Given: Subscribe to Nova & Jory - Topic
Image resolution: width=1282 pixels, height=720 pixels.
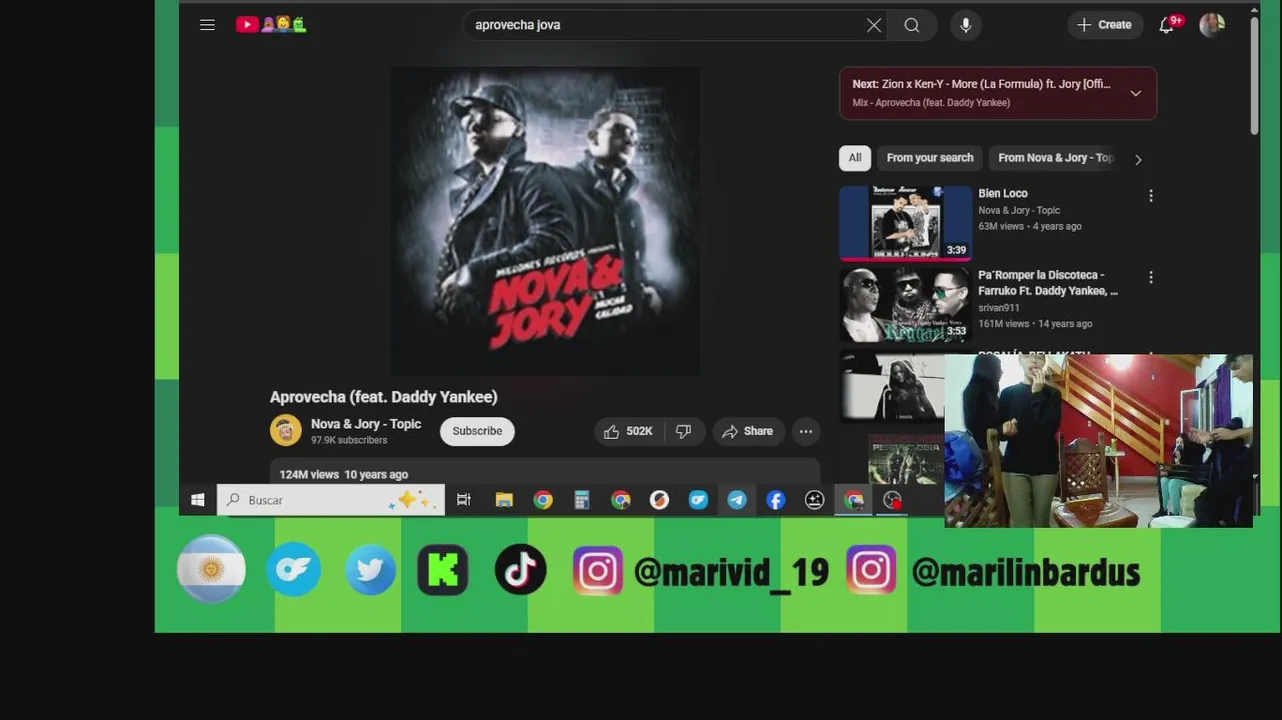Looking at the screenshot, I should click(477, 431).
